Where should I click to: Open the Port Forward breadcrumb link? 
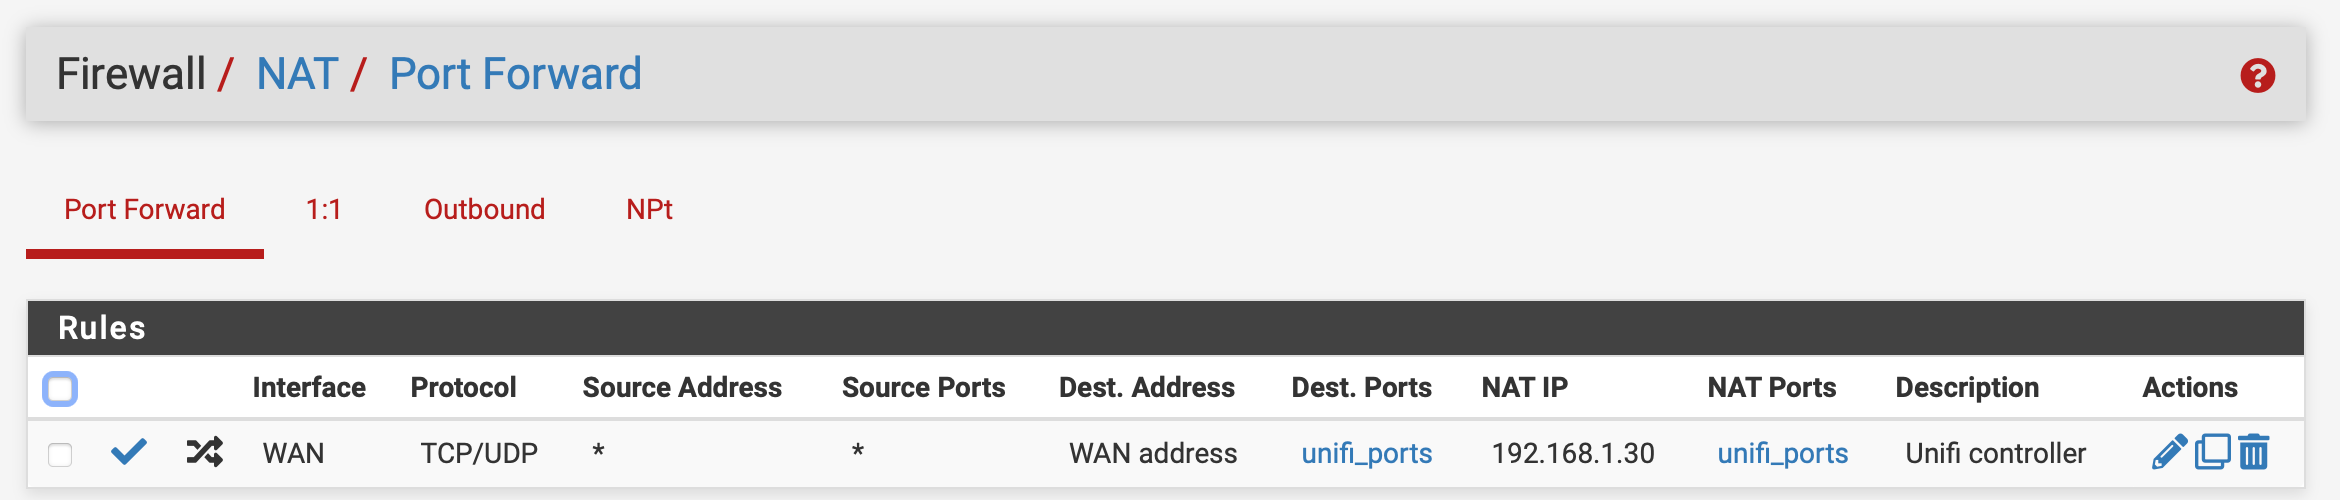[x=515, y=74]
